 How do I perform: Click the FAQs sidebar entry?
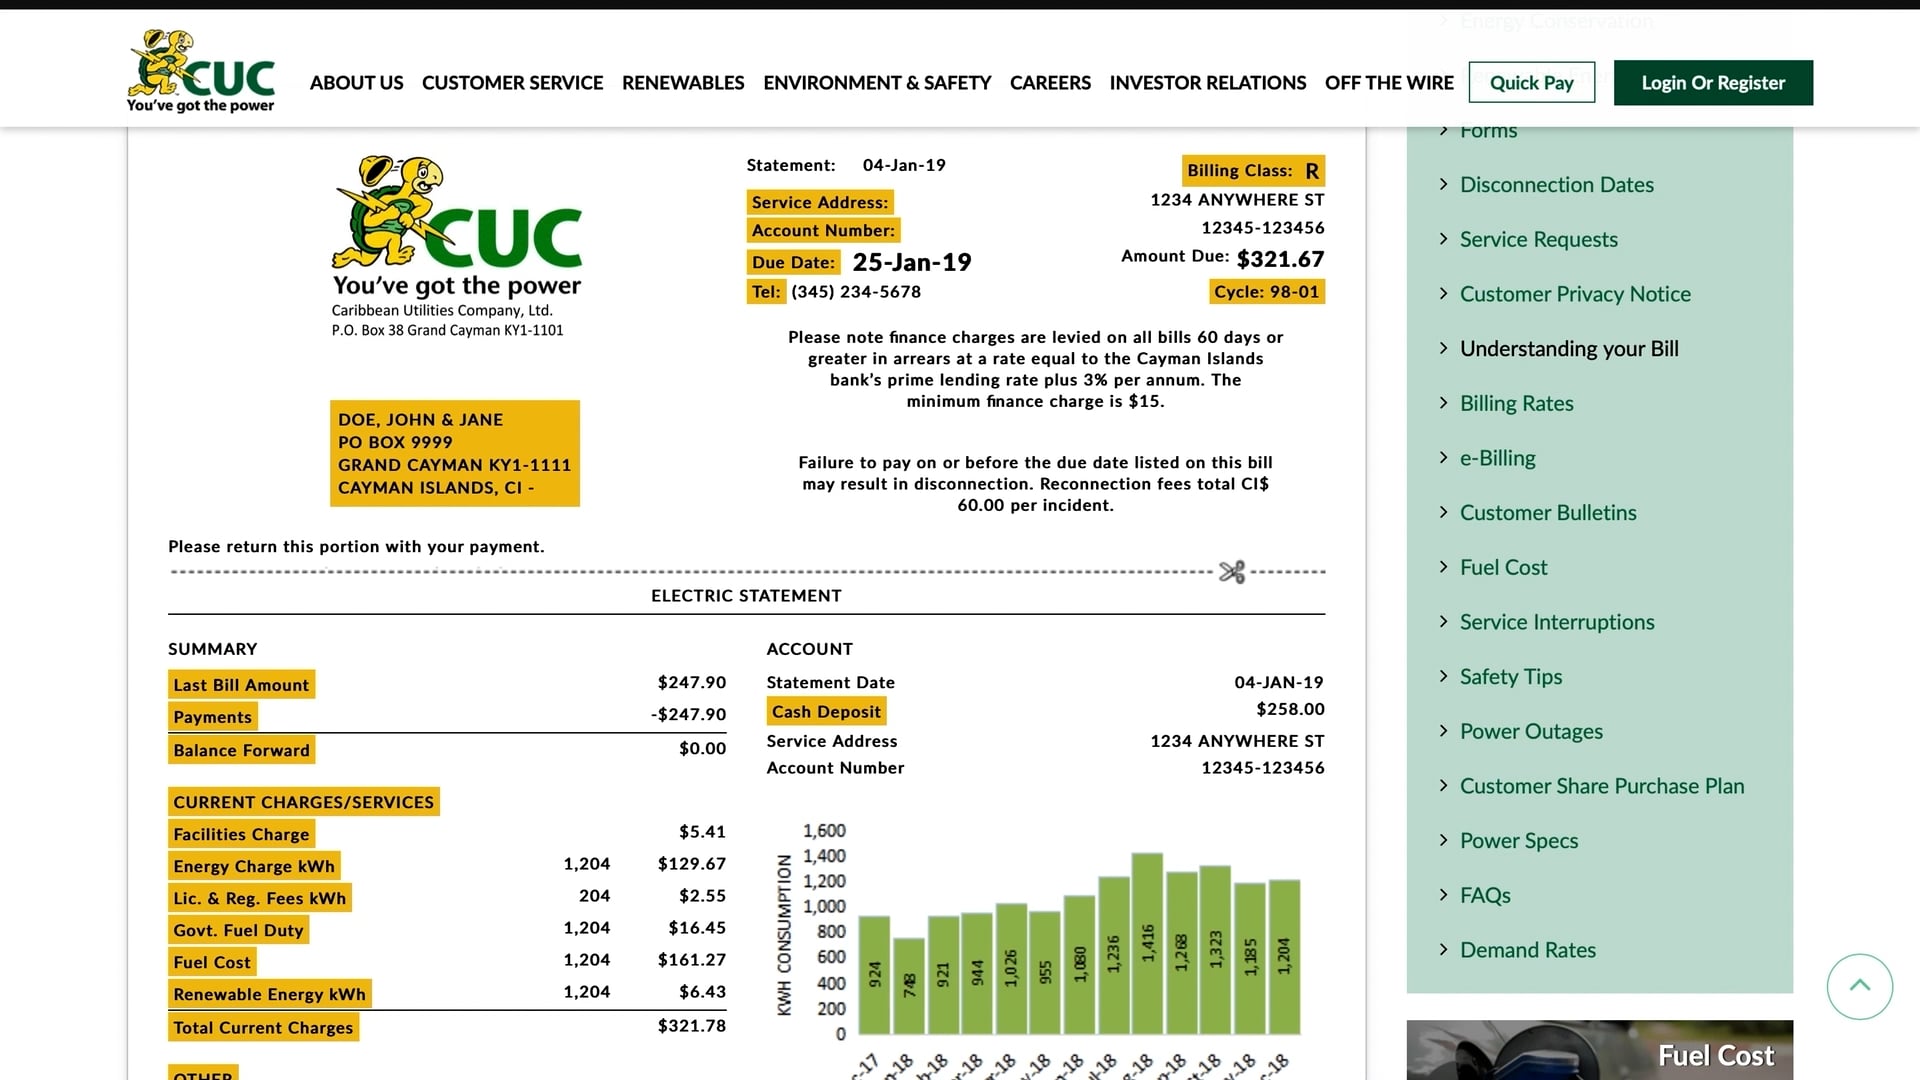click(1485, 895)
